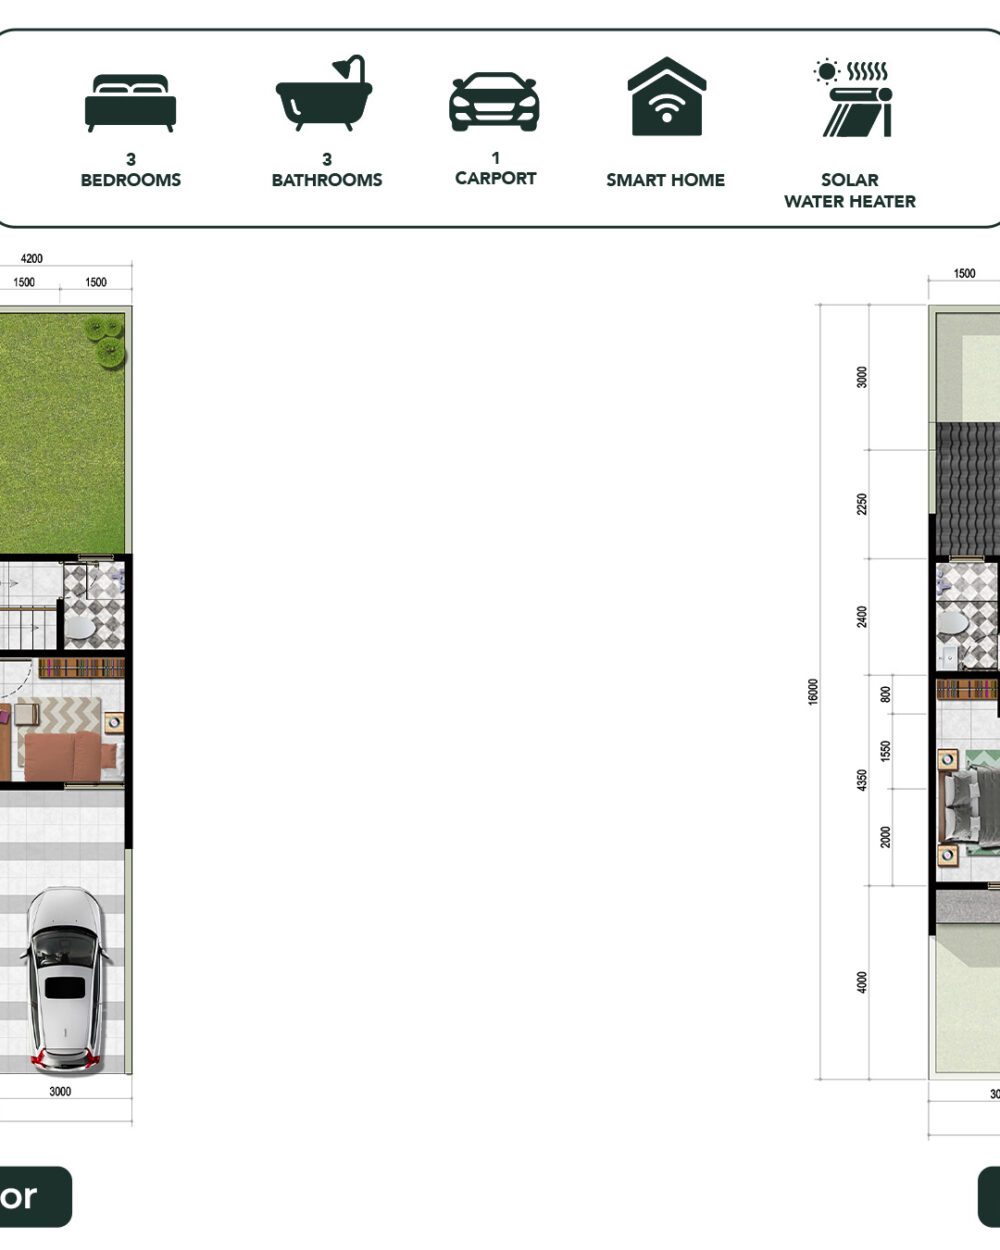Click the "SOLAR WATER HEATER" label

coord(850,190)
